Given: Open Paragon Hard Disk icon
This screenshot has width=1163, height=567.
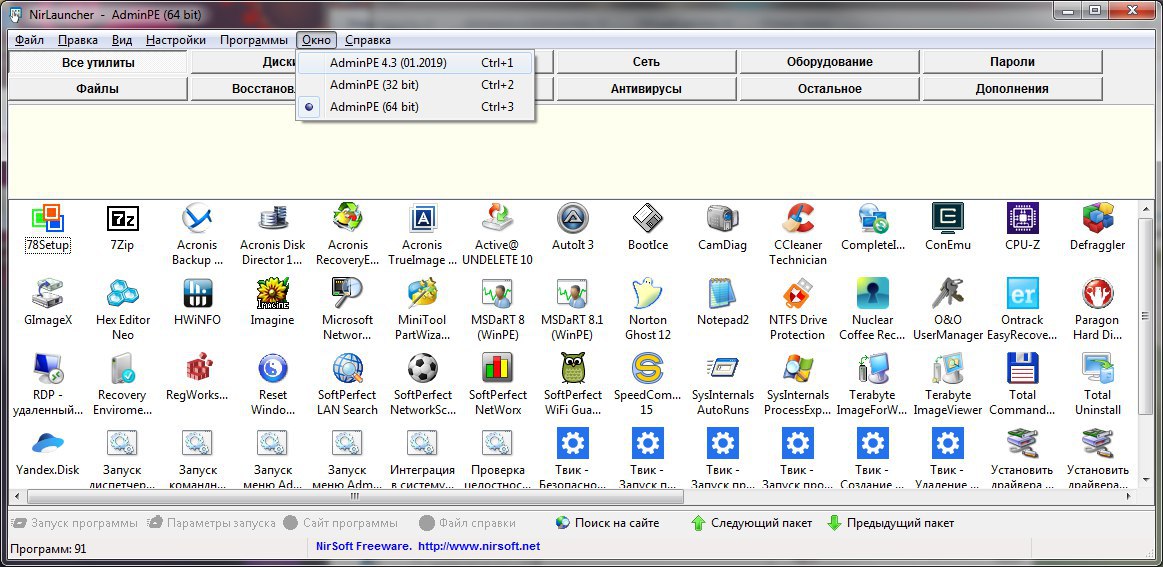Looking at the screenshot, I should (x=1098, y=294).
